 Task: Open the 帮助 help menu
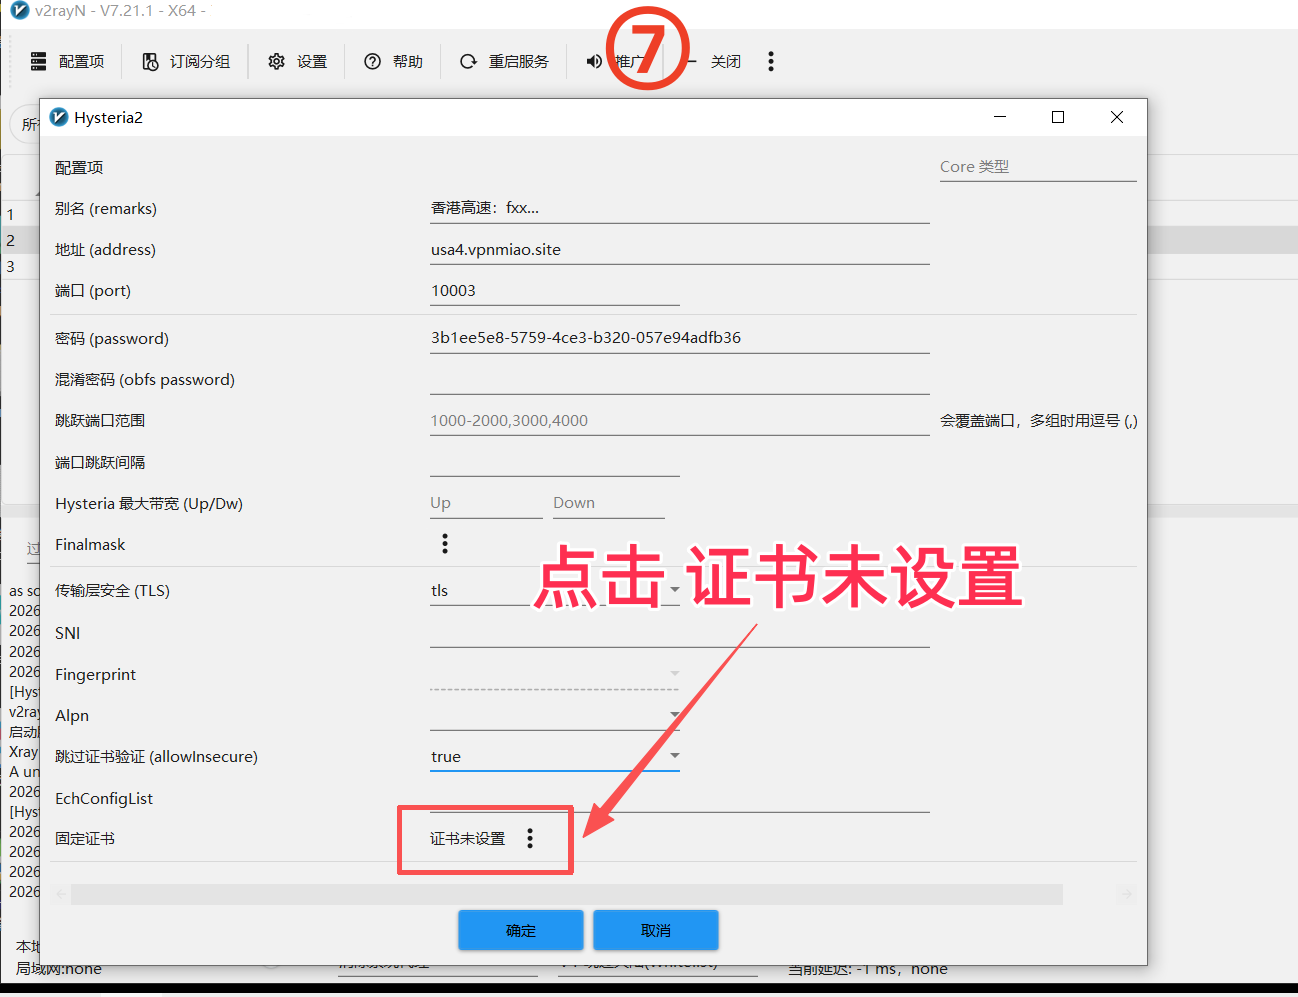(x=393, y=62)
